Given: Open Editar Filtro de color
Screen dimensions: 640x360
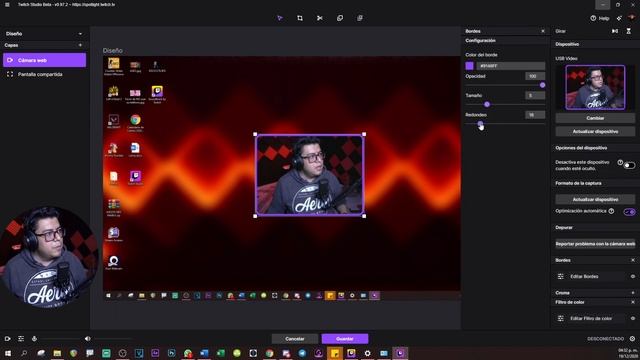Looking at the screenshot, I should click(x=591, y=318).
